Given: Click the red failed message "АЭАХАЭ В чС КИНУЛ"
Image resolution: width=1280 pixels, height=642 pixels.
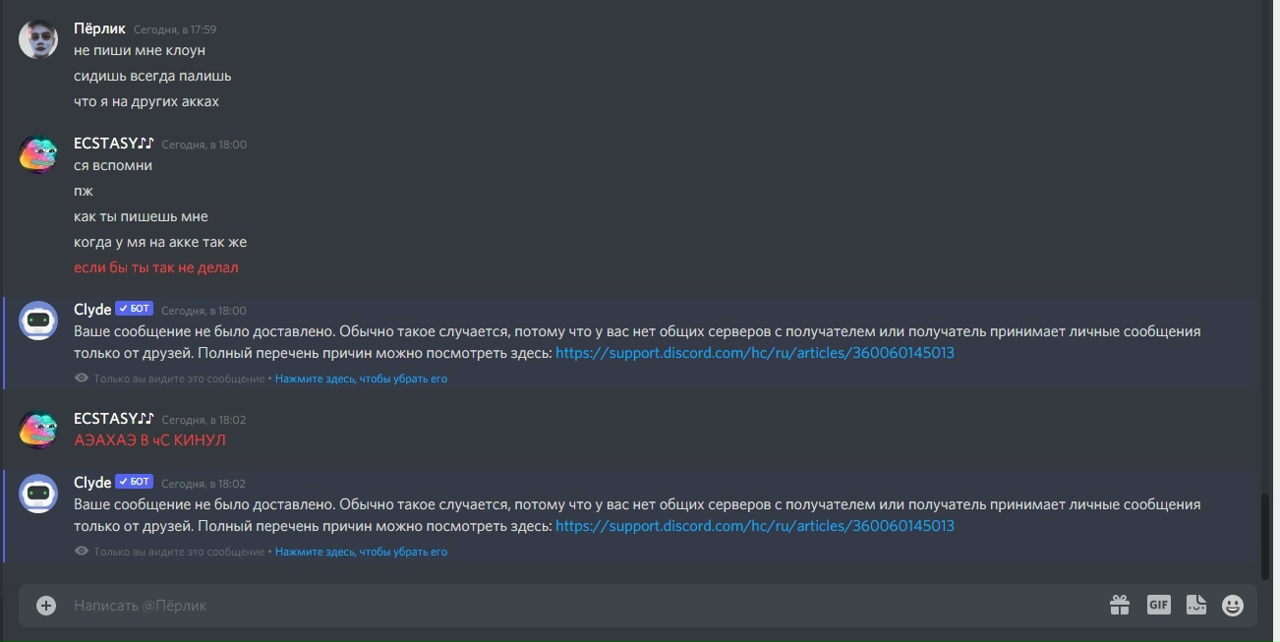Looking at the screenshot, I should [150, 440].
